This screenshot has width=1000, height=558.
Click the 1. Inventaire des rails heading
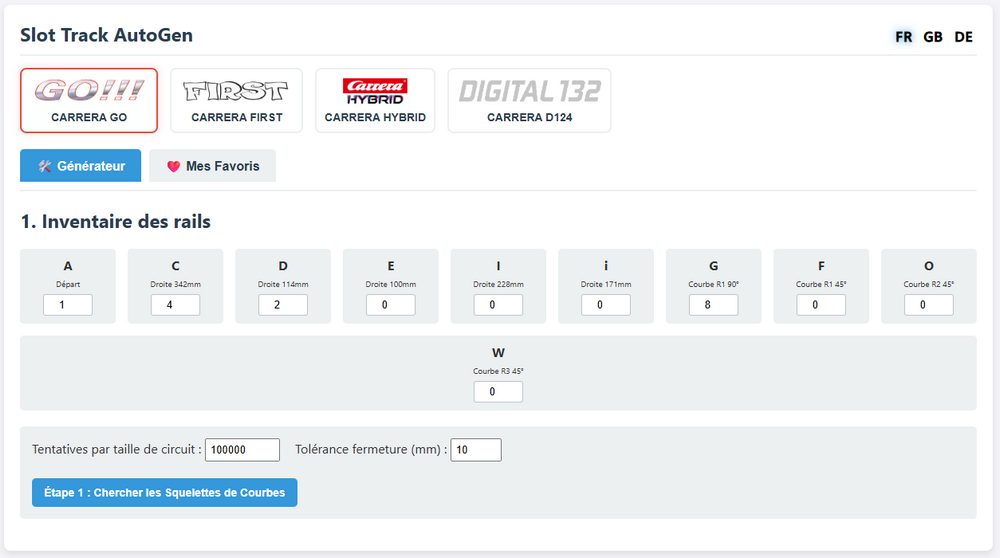(115, 221)
